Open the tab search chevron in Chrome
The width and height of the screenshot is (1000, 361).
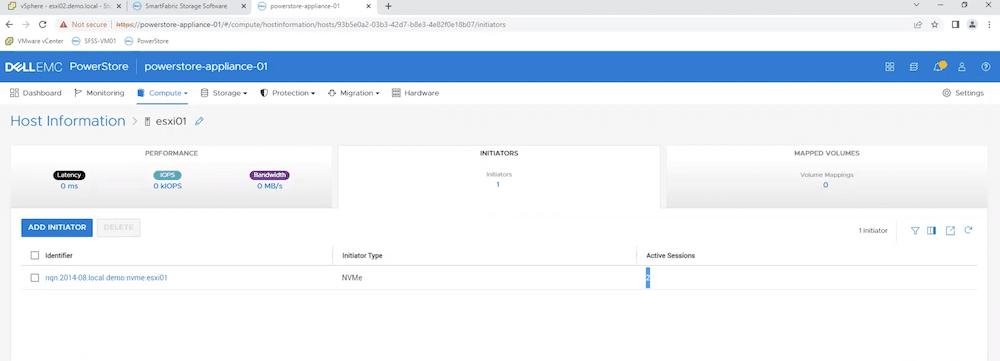click(916, 5)
